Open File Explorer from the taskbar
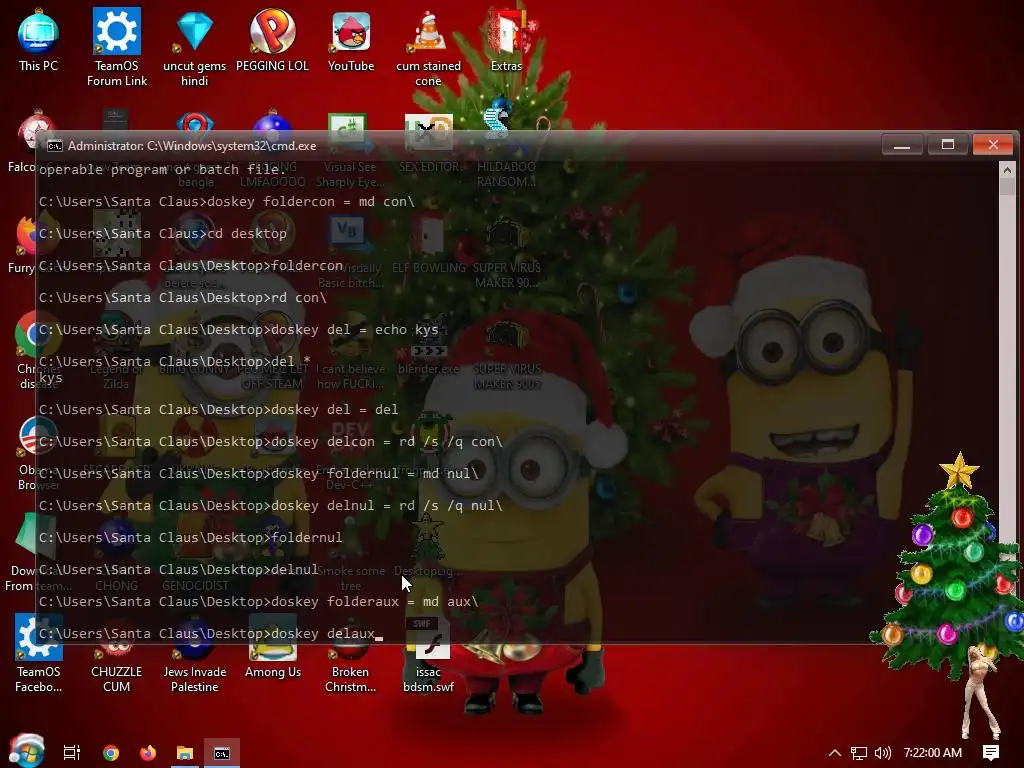Viewport: 1024px width, 768px height. 185,753
